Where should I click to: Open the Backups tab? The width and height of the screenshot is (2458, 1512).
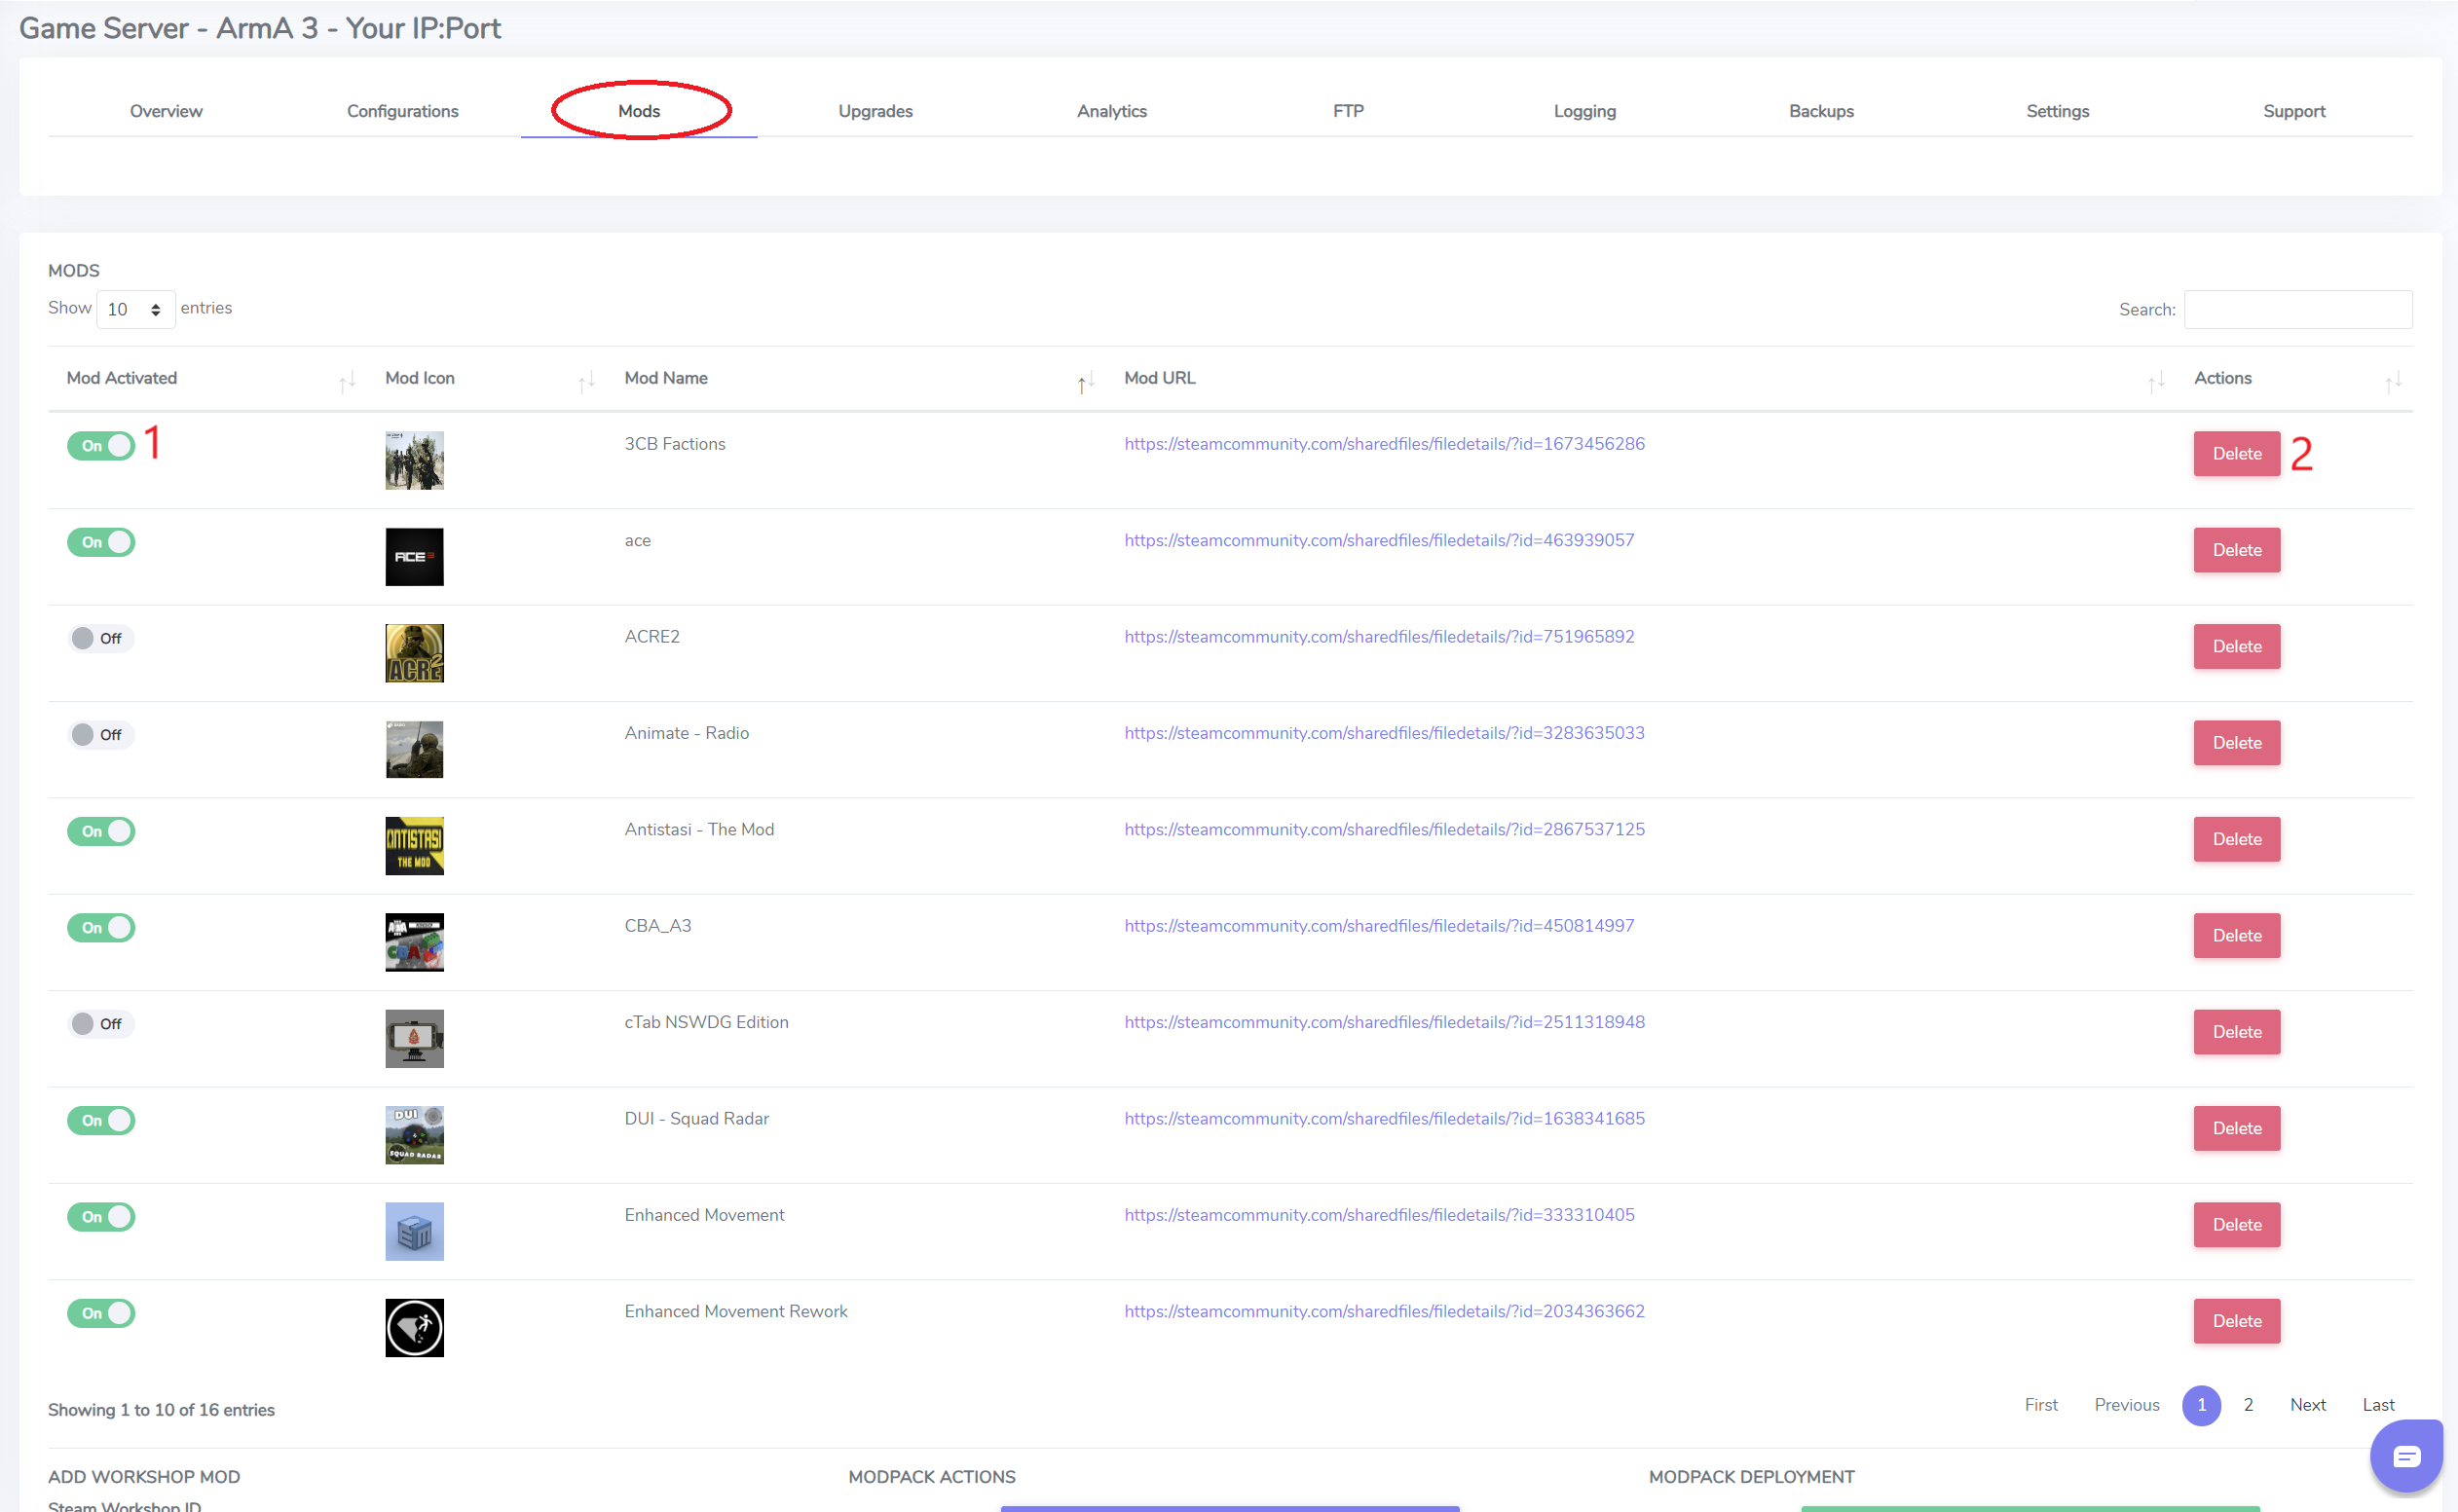1820,111
